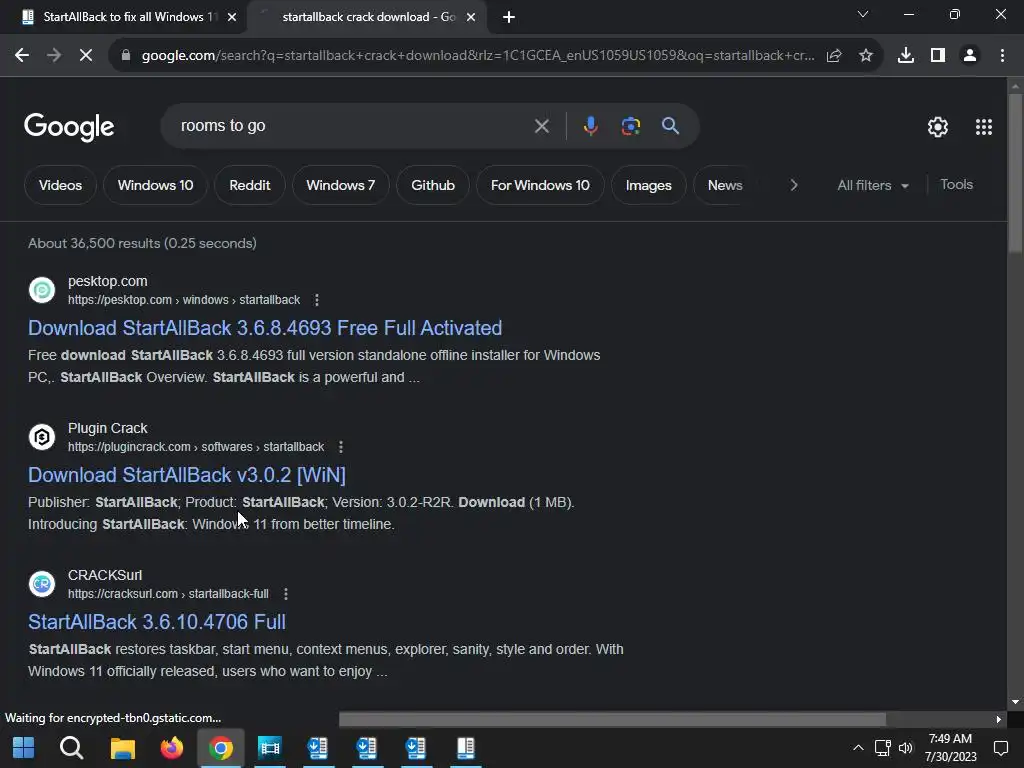
Task: Go to Google homepage via the logo
Action: pyautogui.click(x=69, y=127)
